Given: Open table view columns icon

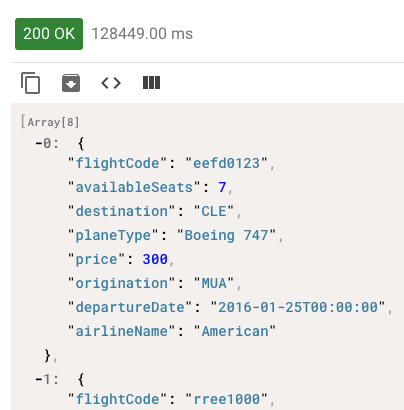Looking at the screenshot, I should [x=151, y=83].
